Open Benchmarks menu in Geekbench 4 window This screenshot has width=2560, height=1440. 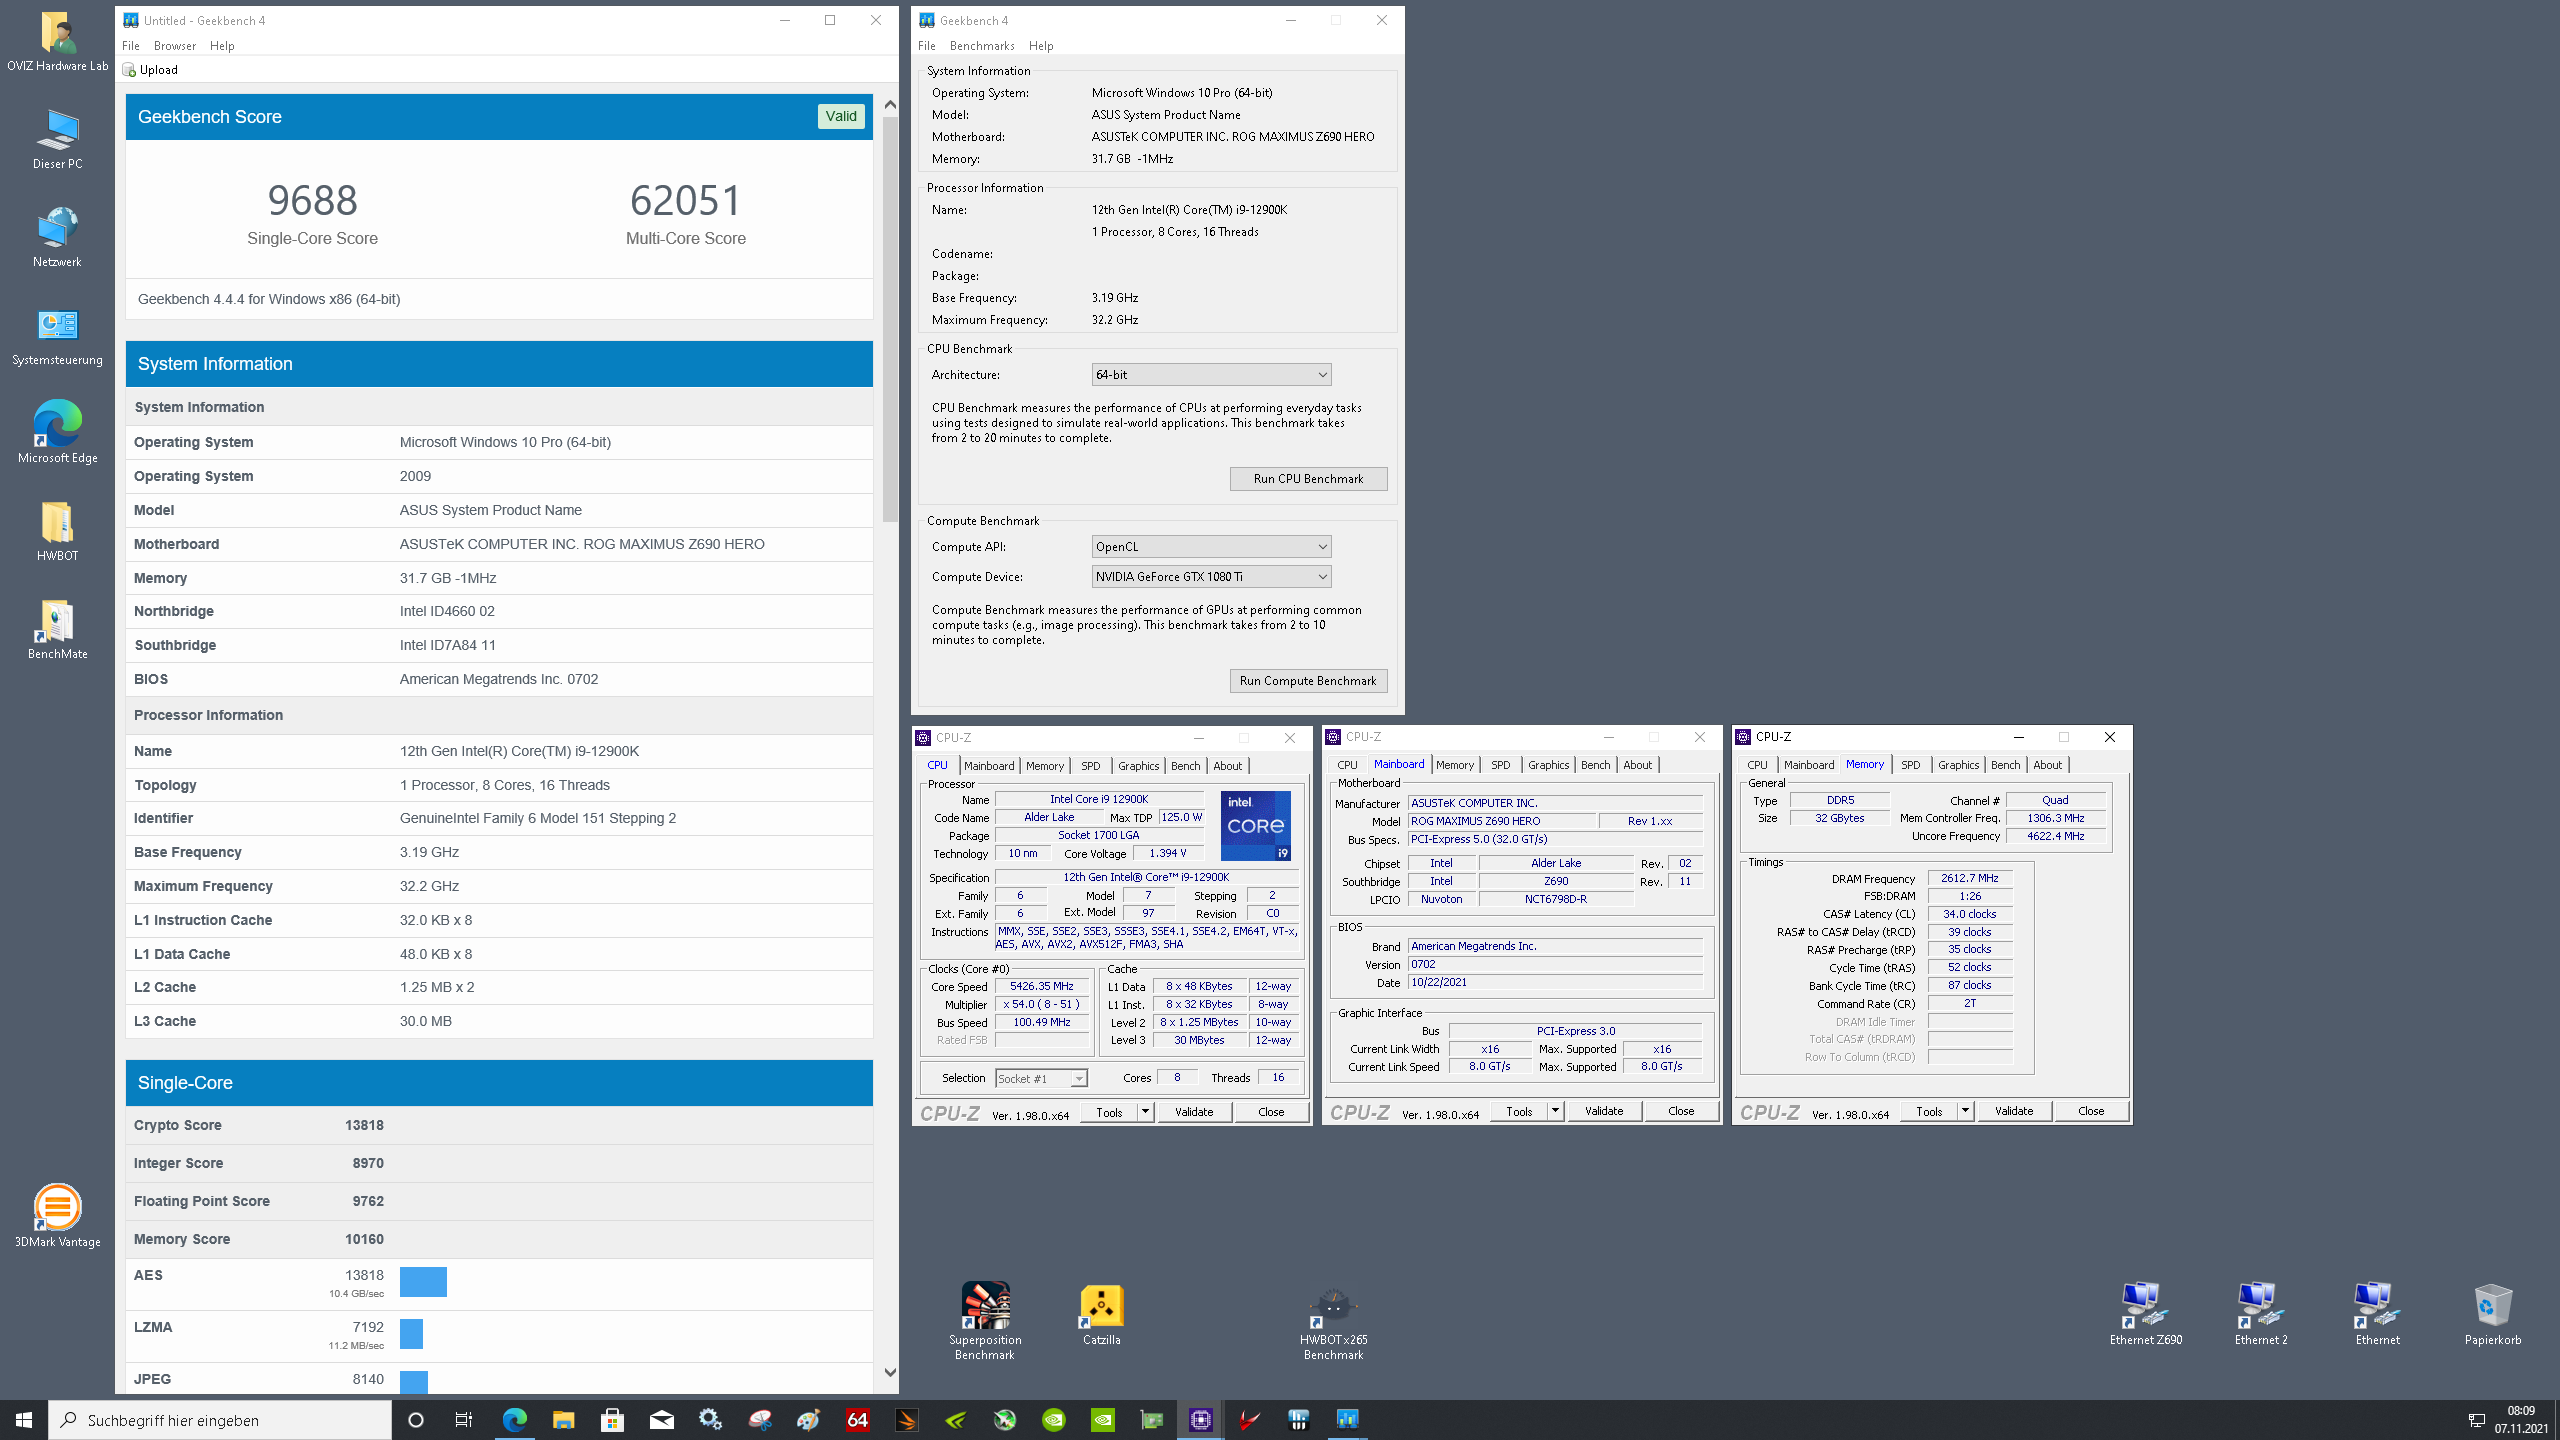(982, 46)
